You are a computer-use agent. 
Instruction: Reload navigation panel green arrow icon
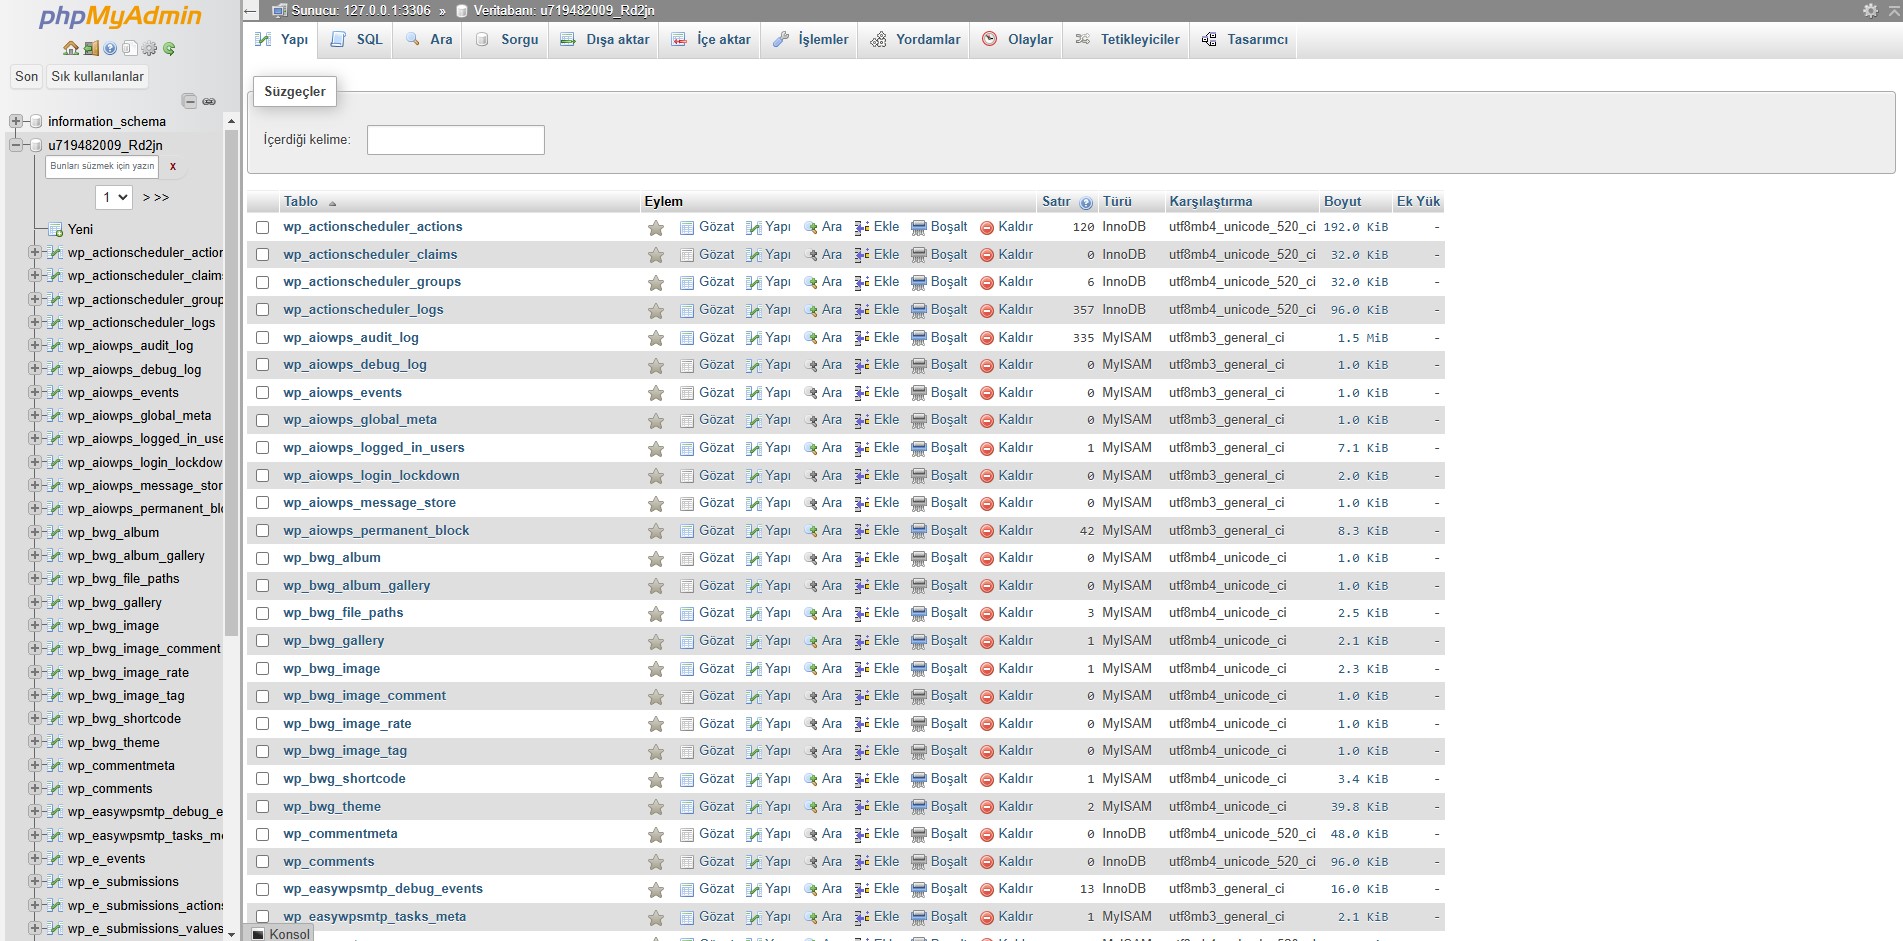[x=169, y=48]
